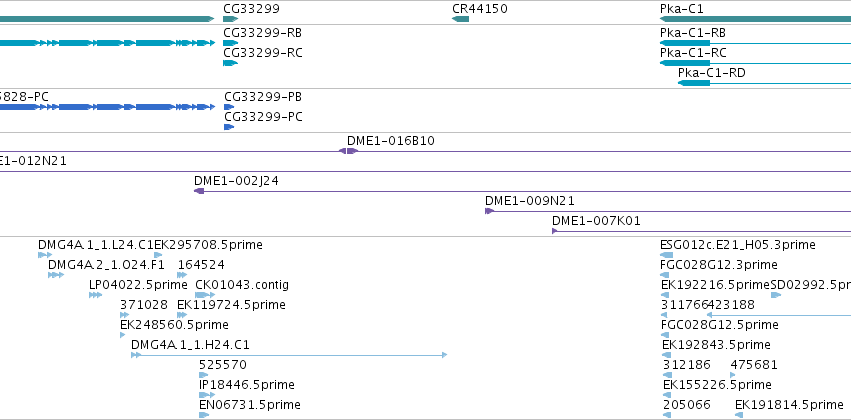
Task: Click the FGC028G12.3prime EST glyph
Action: [664, 275]
